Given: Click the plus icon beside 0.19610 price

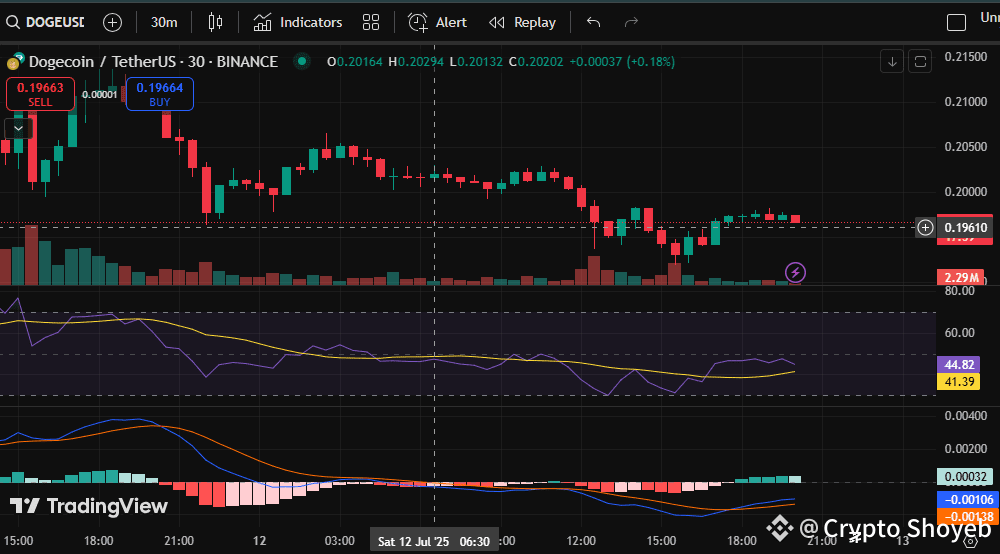Looking at the screenshot, I should point(925,228).
